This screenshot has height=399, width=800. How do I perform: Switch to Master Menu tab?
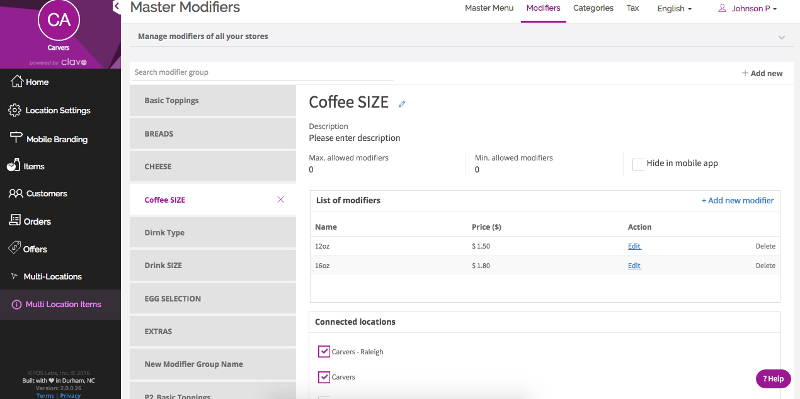pyautogui.click(x=489, y=8)
